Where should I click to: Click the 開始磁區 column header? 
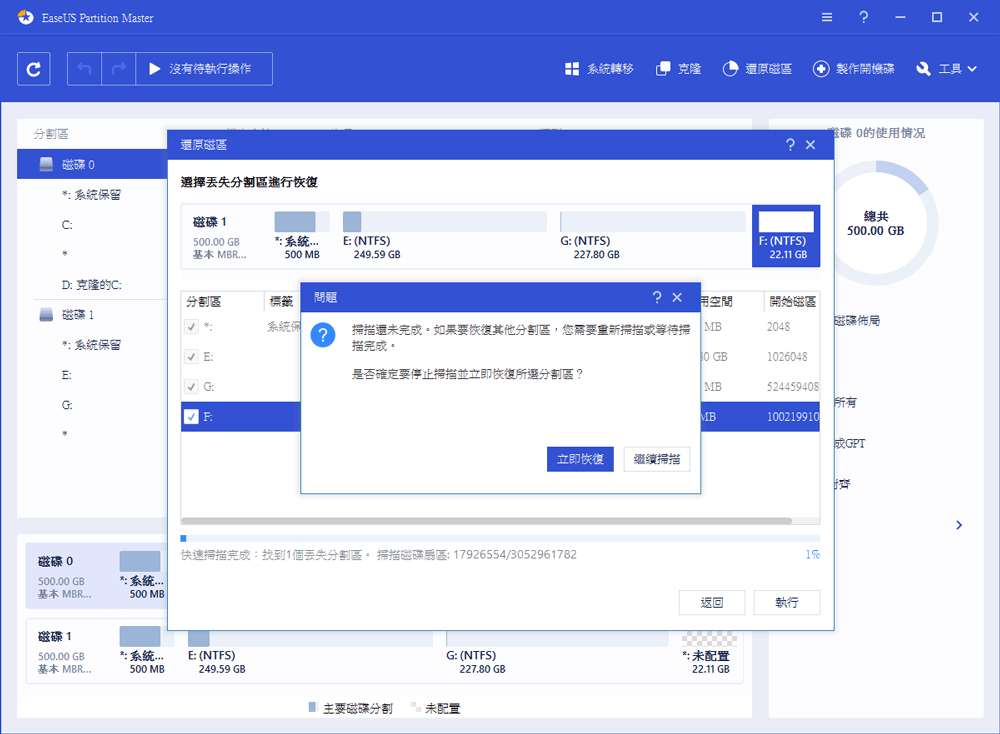coord(792,302)
